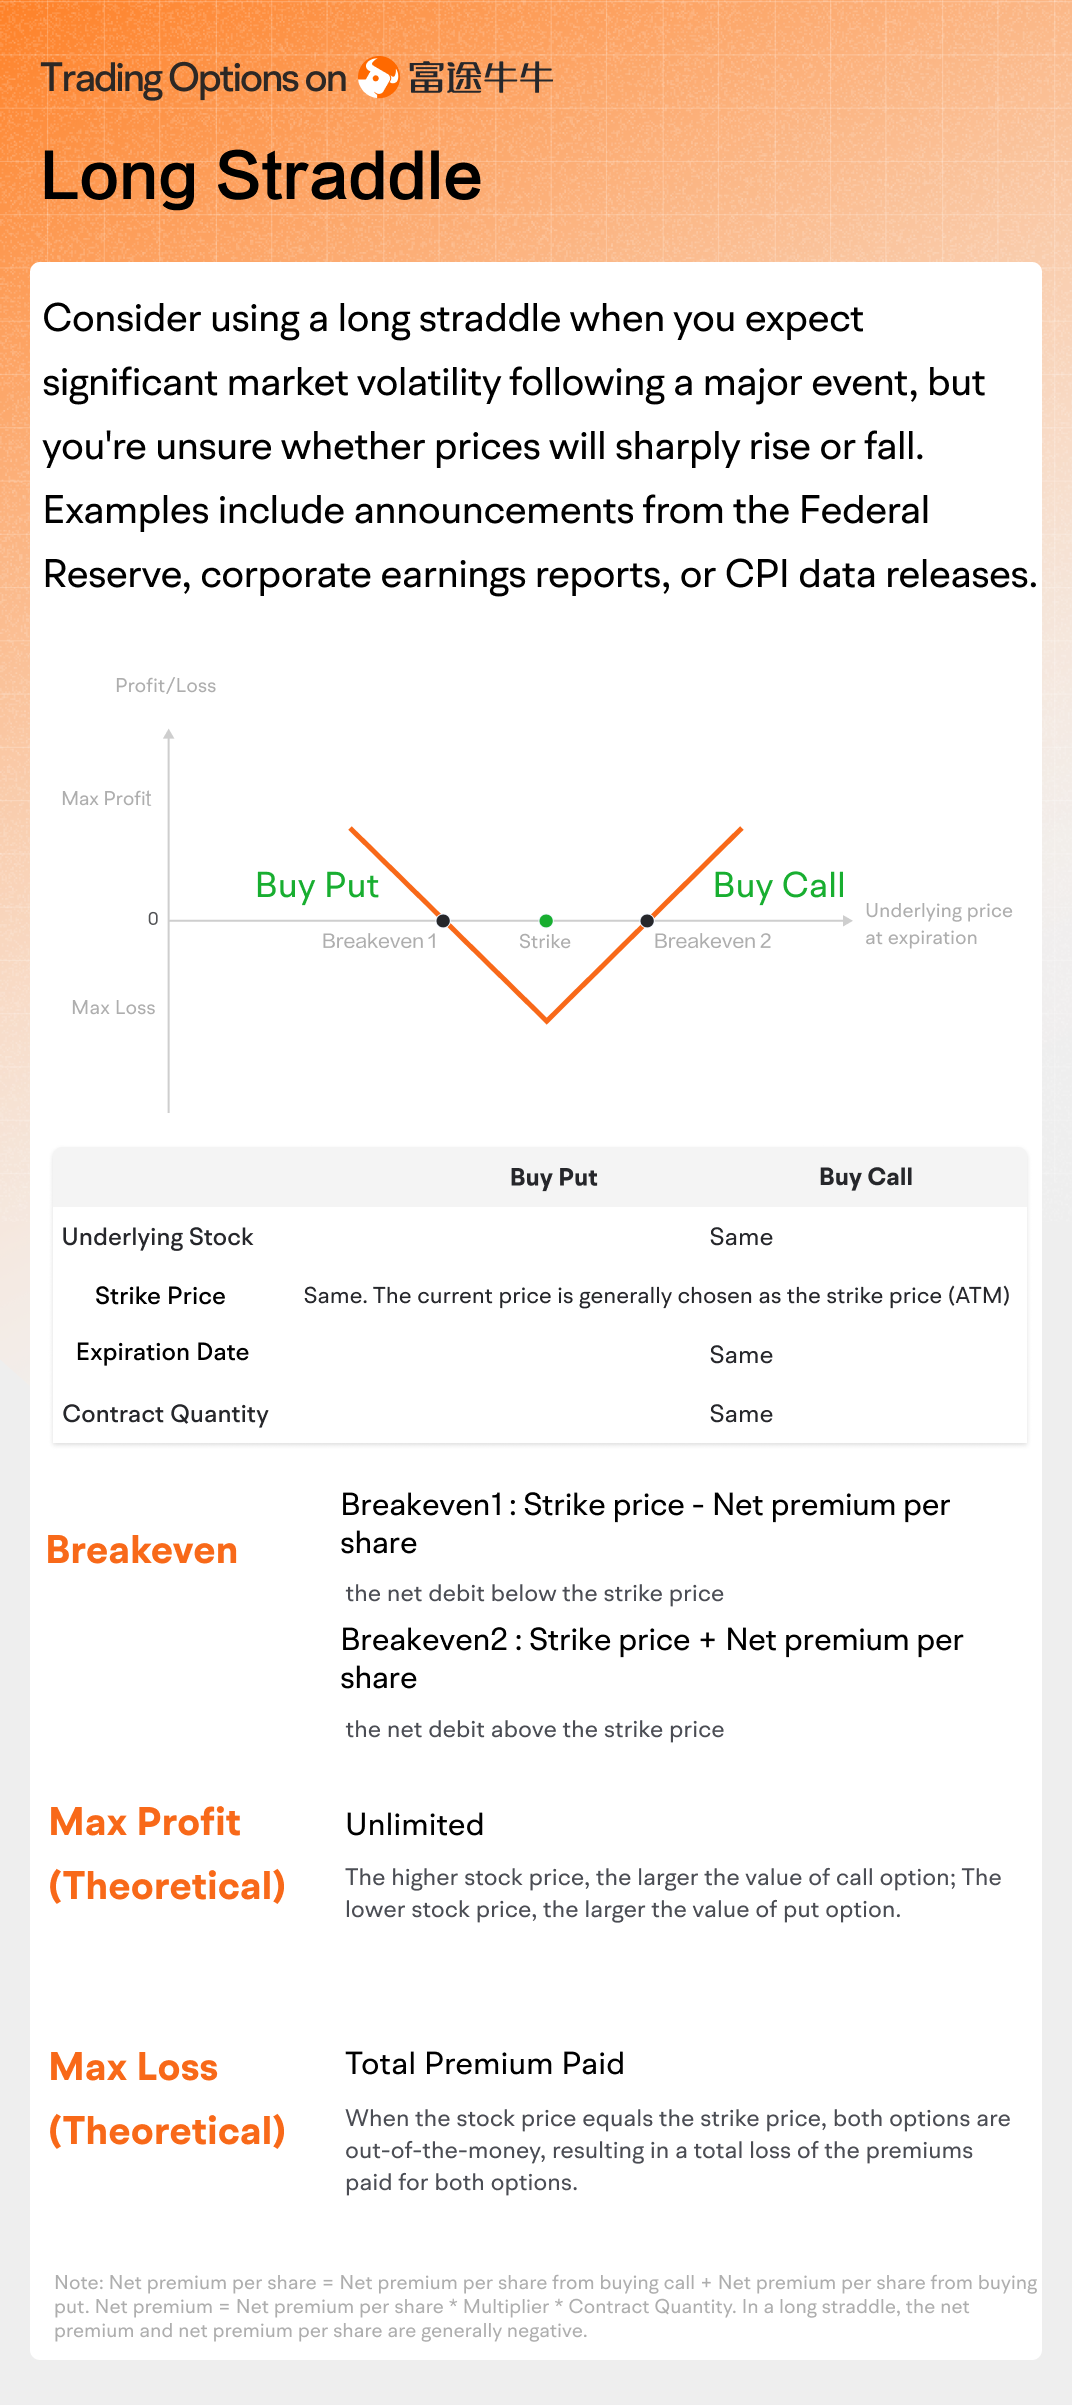Click the orange Breakeven section heading

click(142, 1550)
